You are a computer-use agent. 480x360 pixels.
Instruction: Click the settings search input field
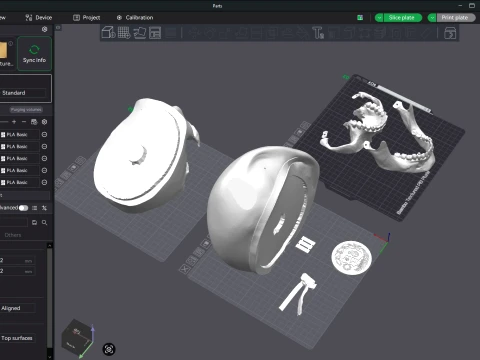click(13, 222)
